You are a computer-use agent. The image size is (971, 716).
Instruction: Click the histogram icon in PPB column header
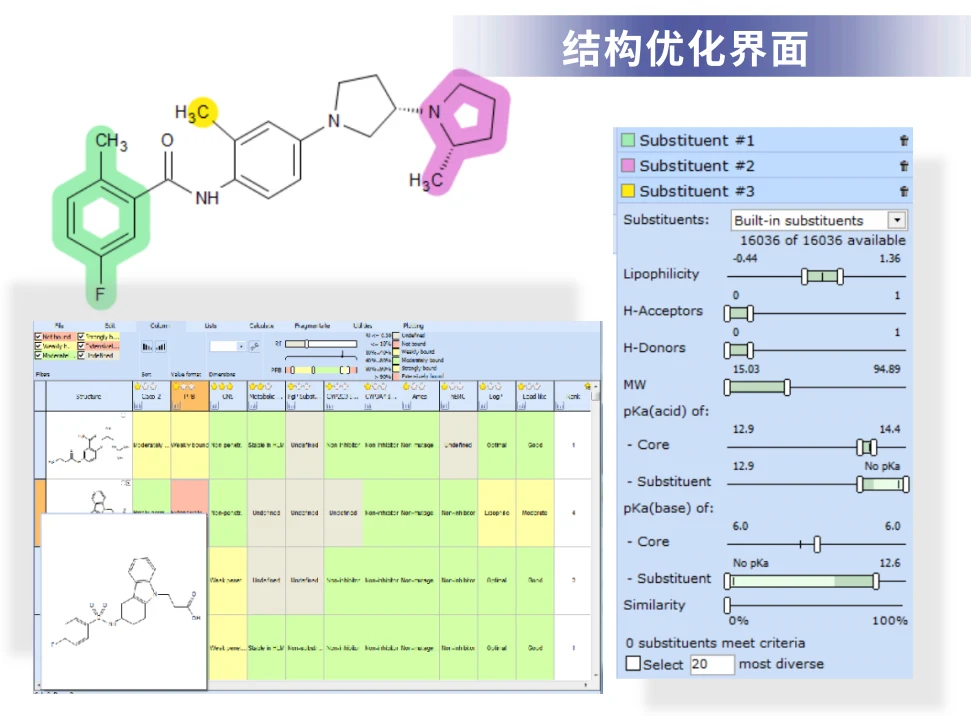176,405
